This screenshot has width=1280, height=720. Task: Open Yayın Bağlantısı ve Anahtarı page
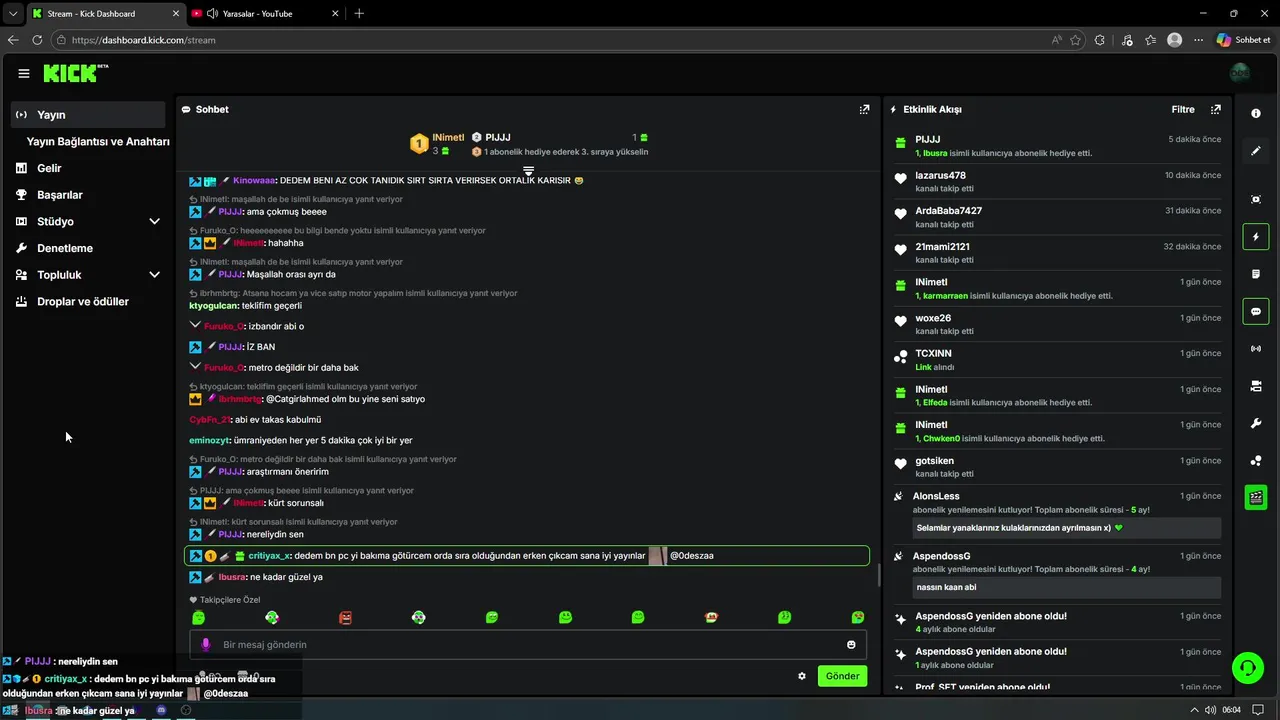[98, 142]
